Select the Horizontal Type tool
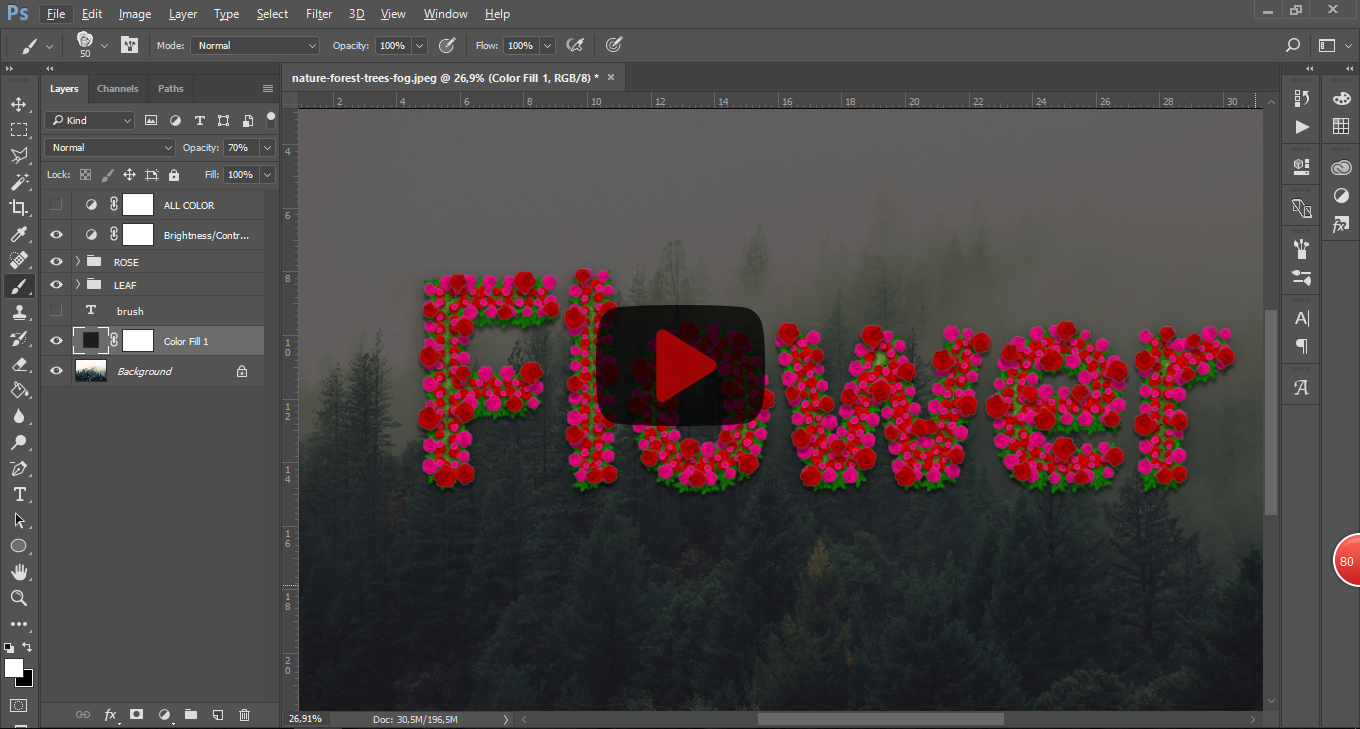1360x729 pixels. [x=19, y=494]
